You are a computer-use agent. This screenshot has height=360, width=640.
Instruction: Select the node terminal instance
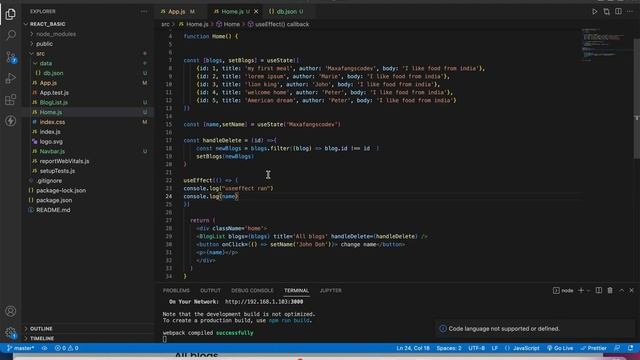click(x=563, y=290)
